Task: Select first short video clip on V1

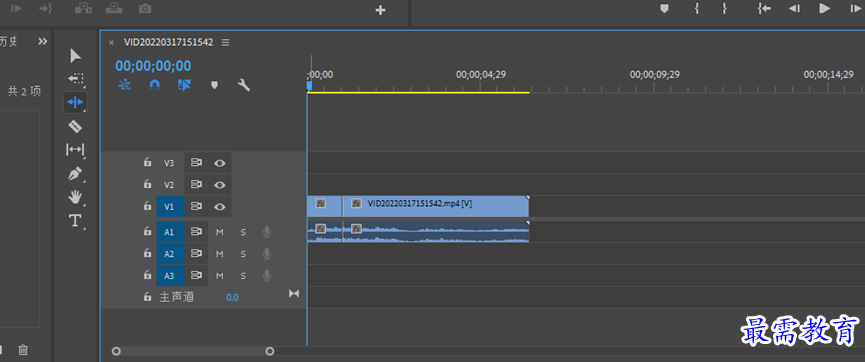Action: 324,206
